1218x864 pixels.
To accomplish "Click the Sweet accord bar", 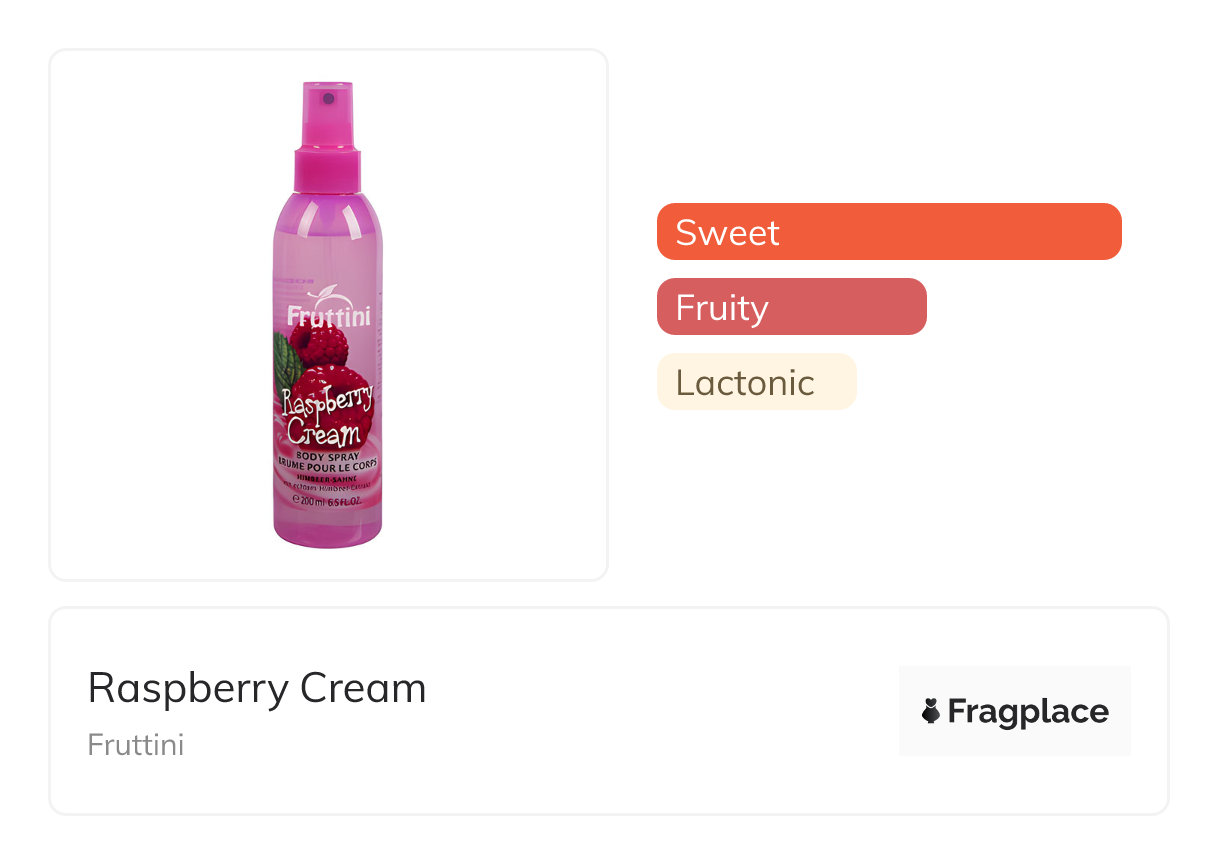I will coord(889,231).
